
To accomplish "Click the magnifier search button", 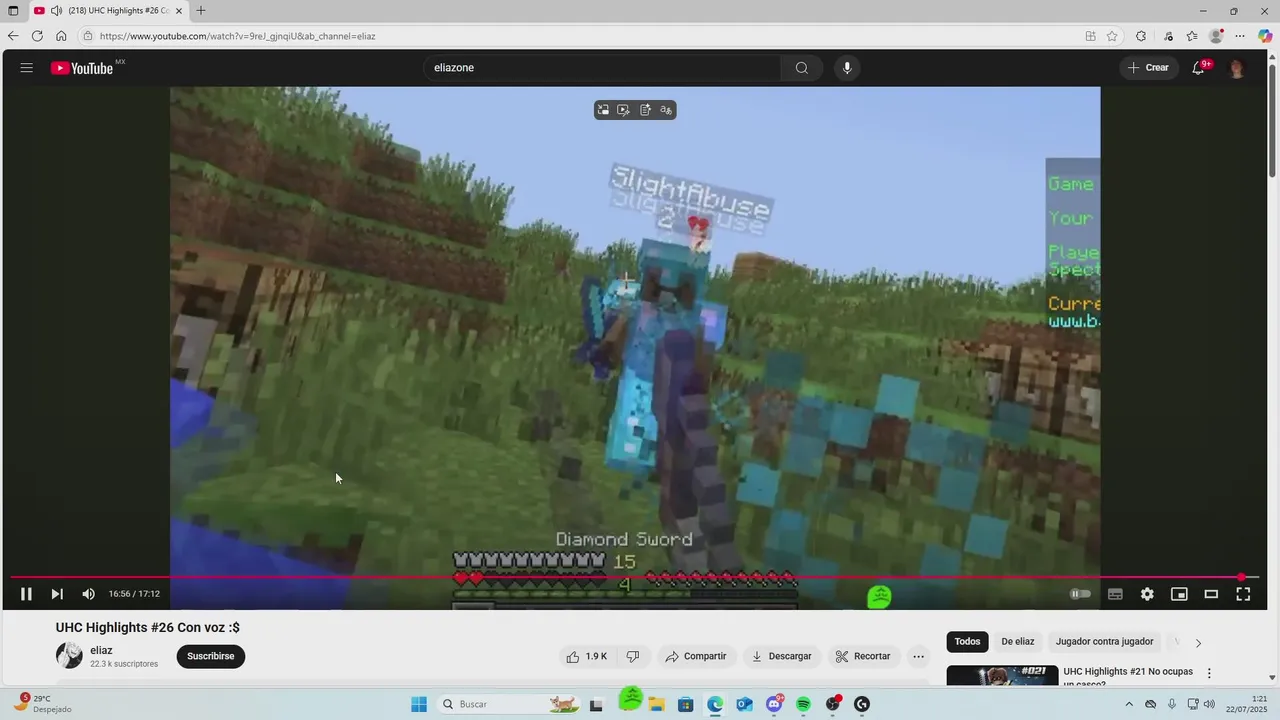I will 801,68.
